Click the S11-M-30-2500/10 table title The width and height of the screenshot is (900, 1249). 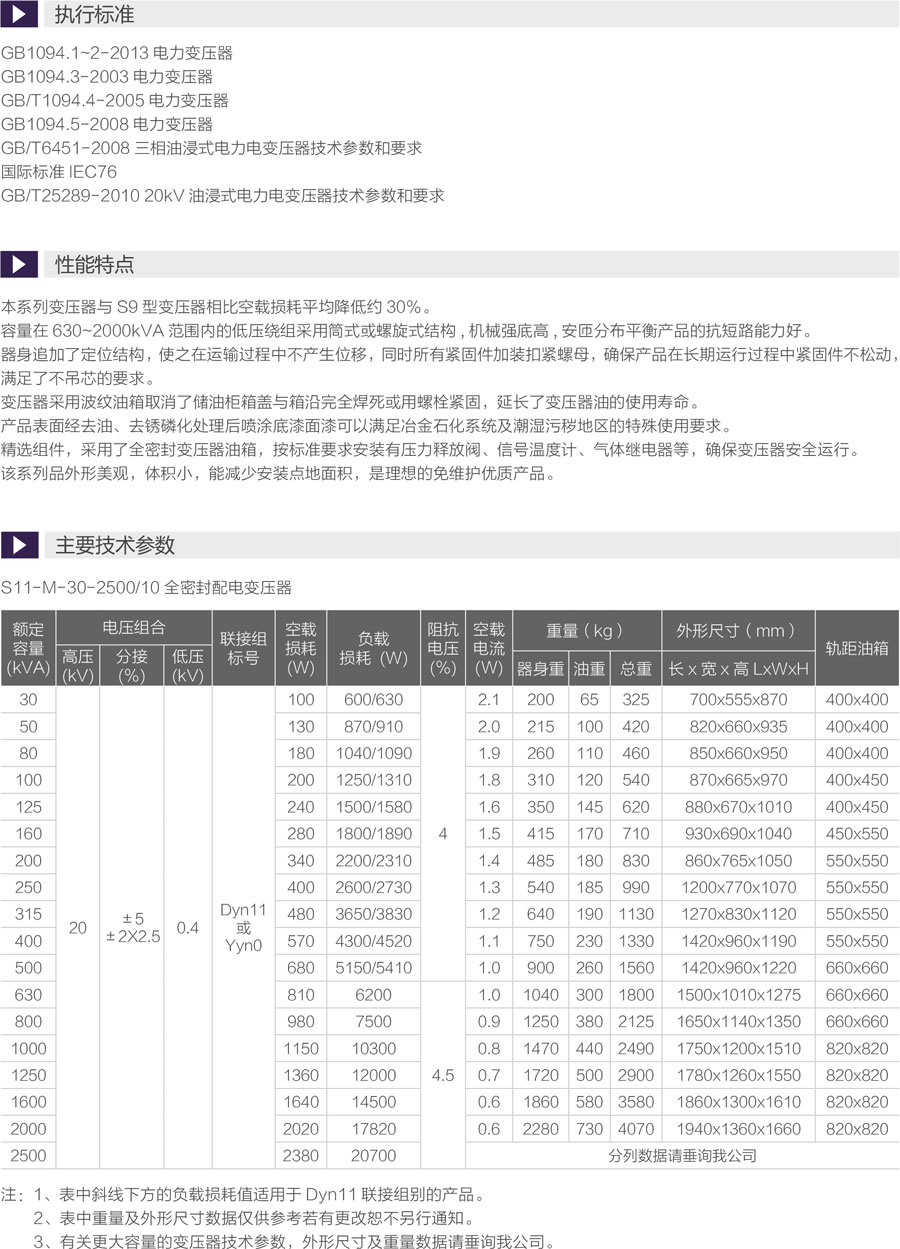coord(146,587)
